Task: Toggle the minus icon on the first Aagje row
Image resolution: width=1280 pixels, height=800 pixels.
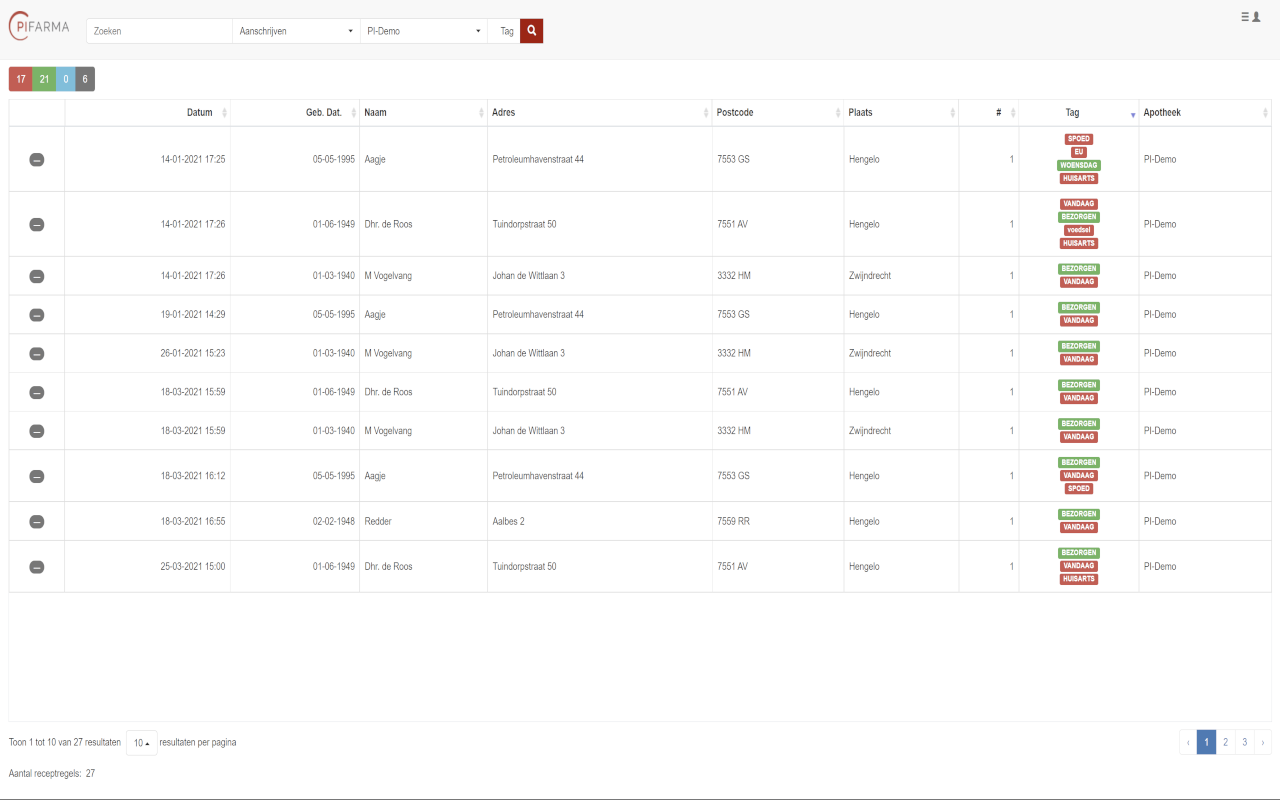Action: click(37, 158)
